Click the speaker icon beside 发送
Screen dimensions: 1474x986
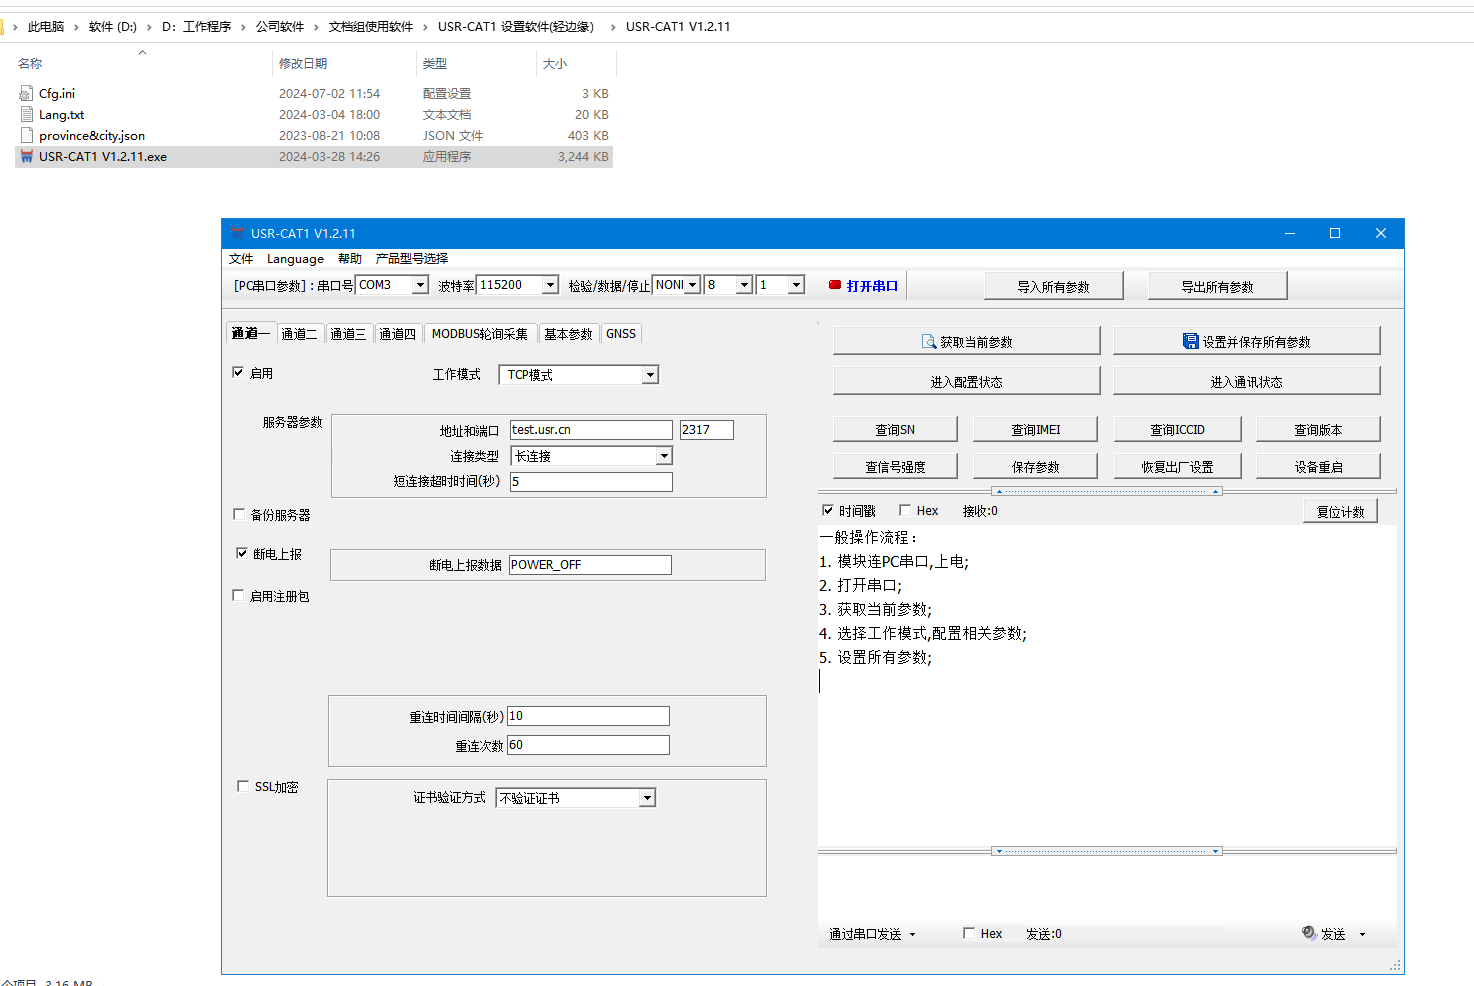coord(1309,933)
